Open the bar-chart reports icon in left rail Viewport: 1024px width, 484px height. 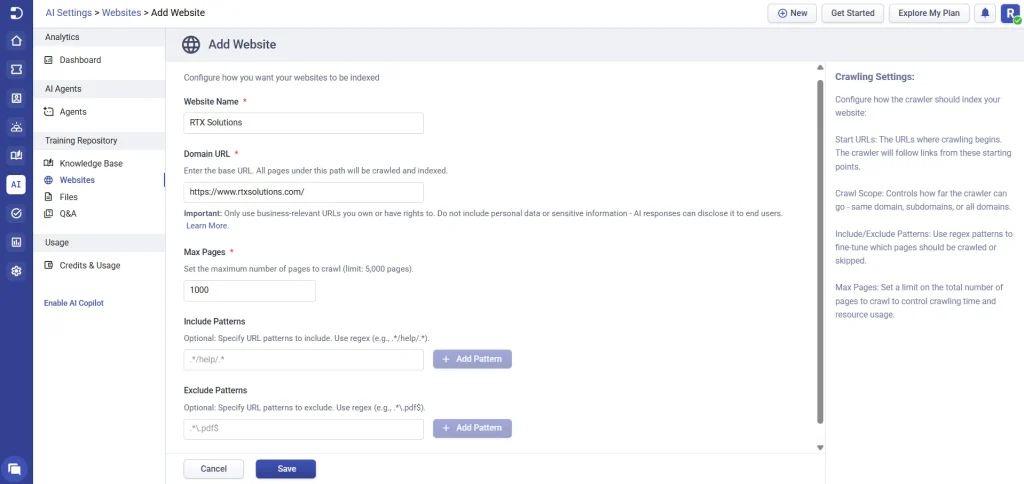16,242
